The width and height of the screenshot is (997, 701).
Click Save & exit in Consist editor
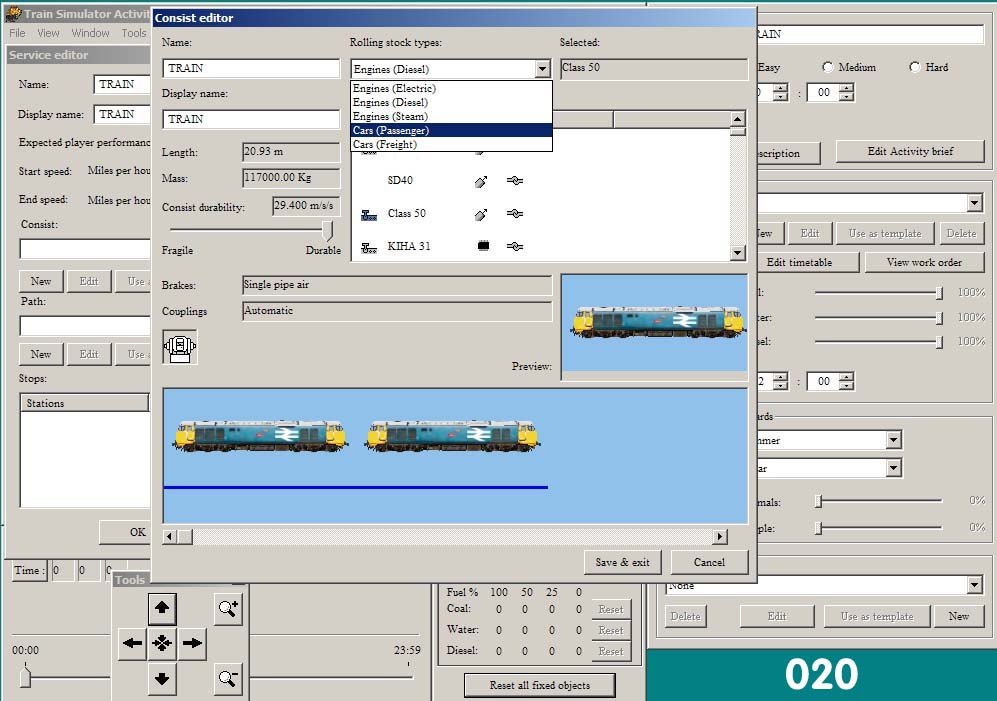(x=622, y=562)
